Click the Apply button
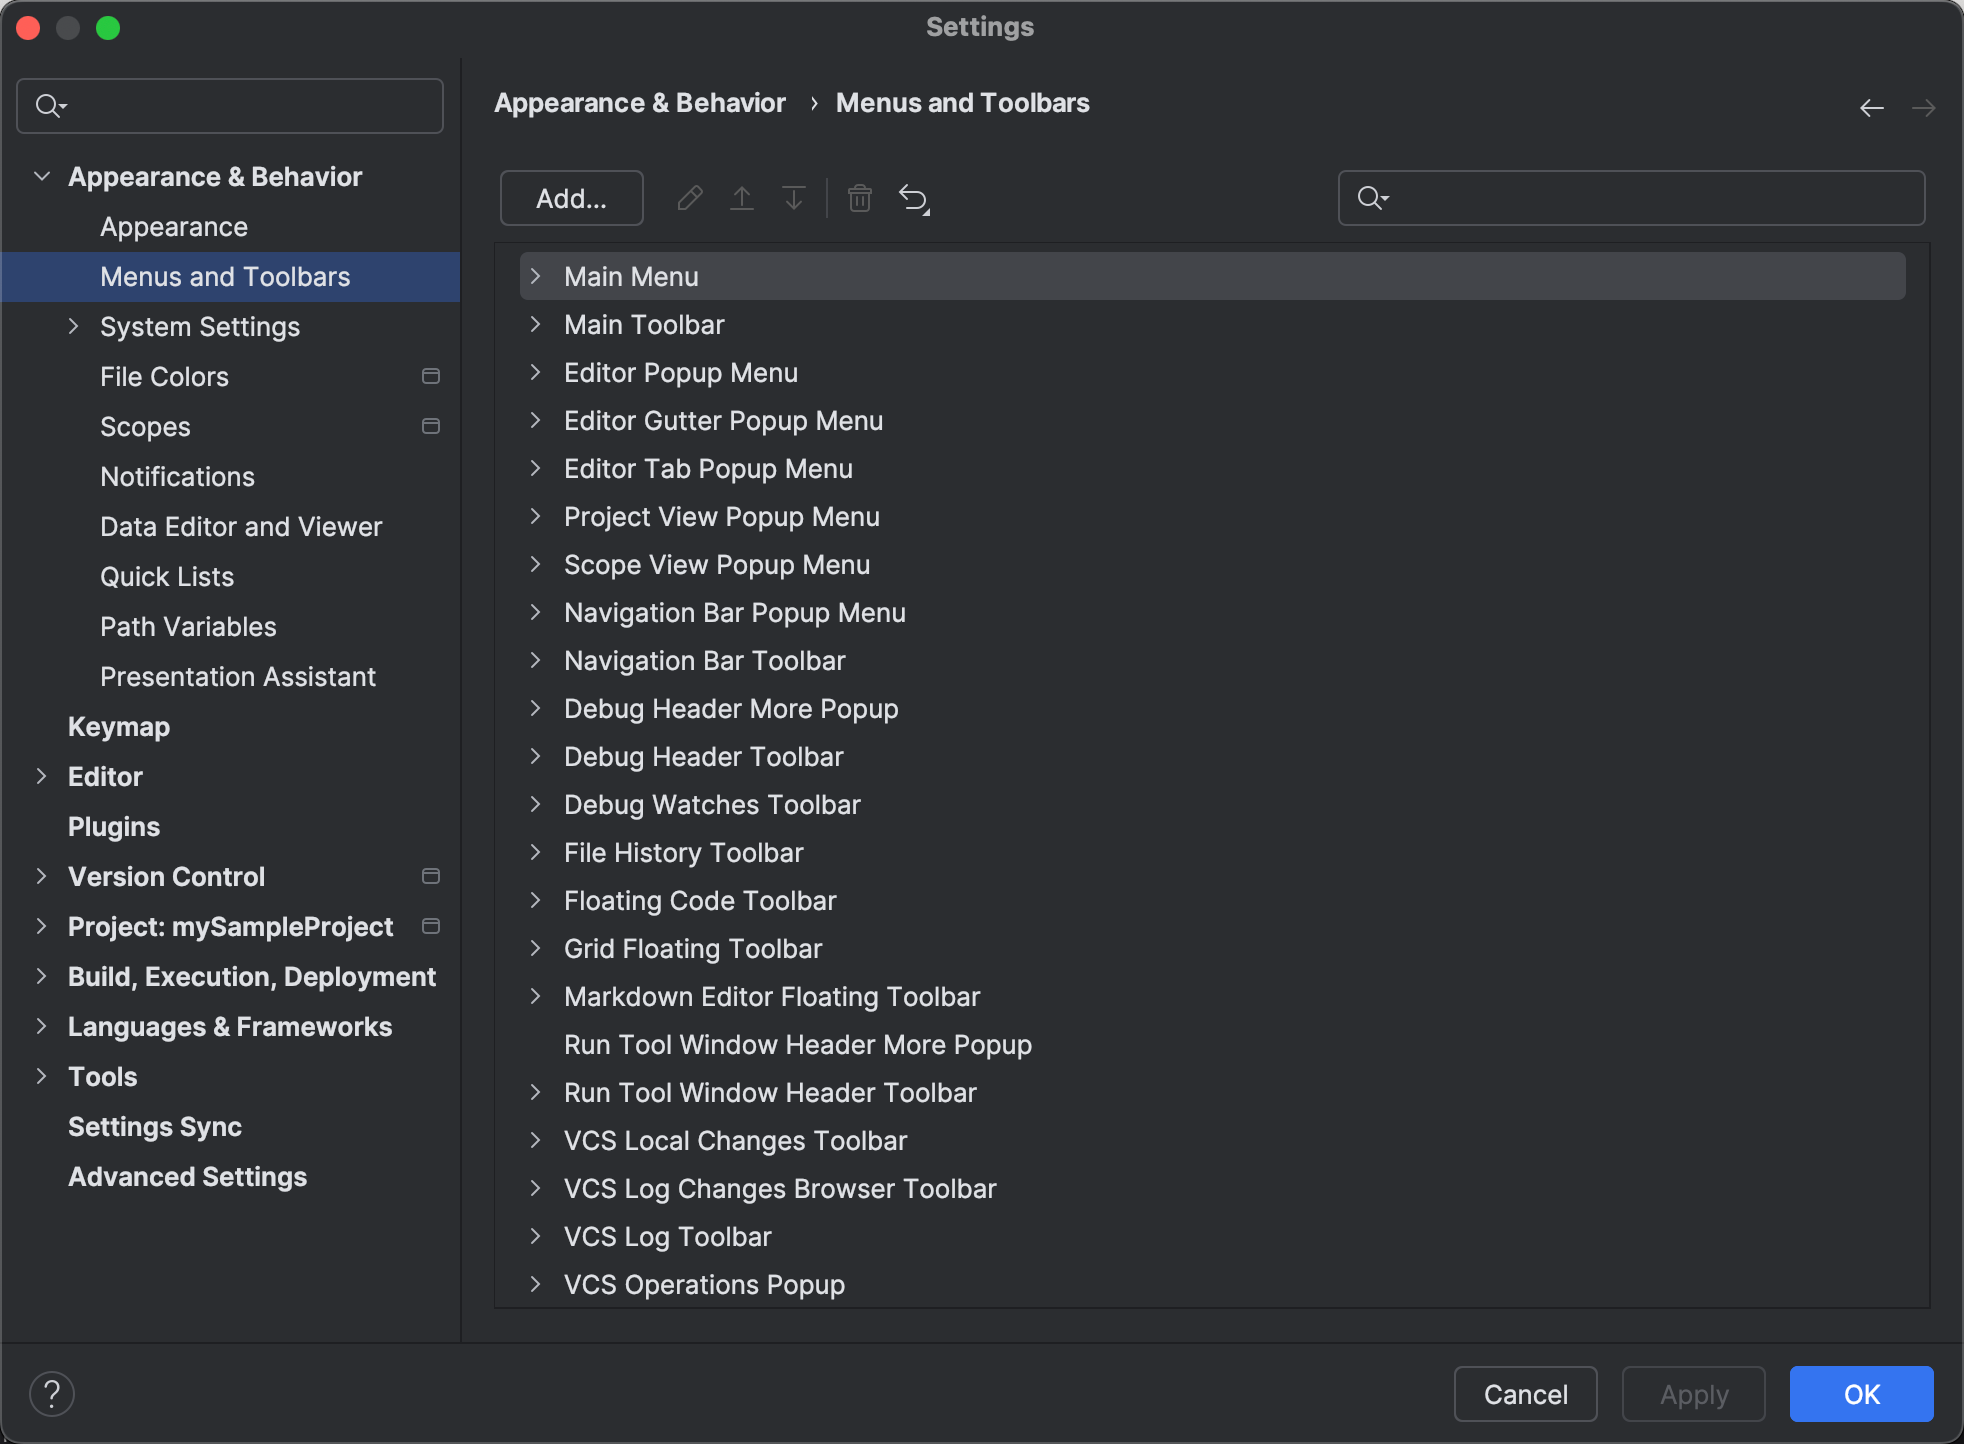Viewport: 1964px width, 1444px height. click(1693, 1394)
